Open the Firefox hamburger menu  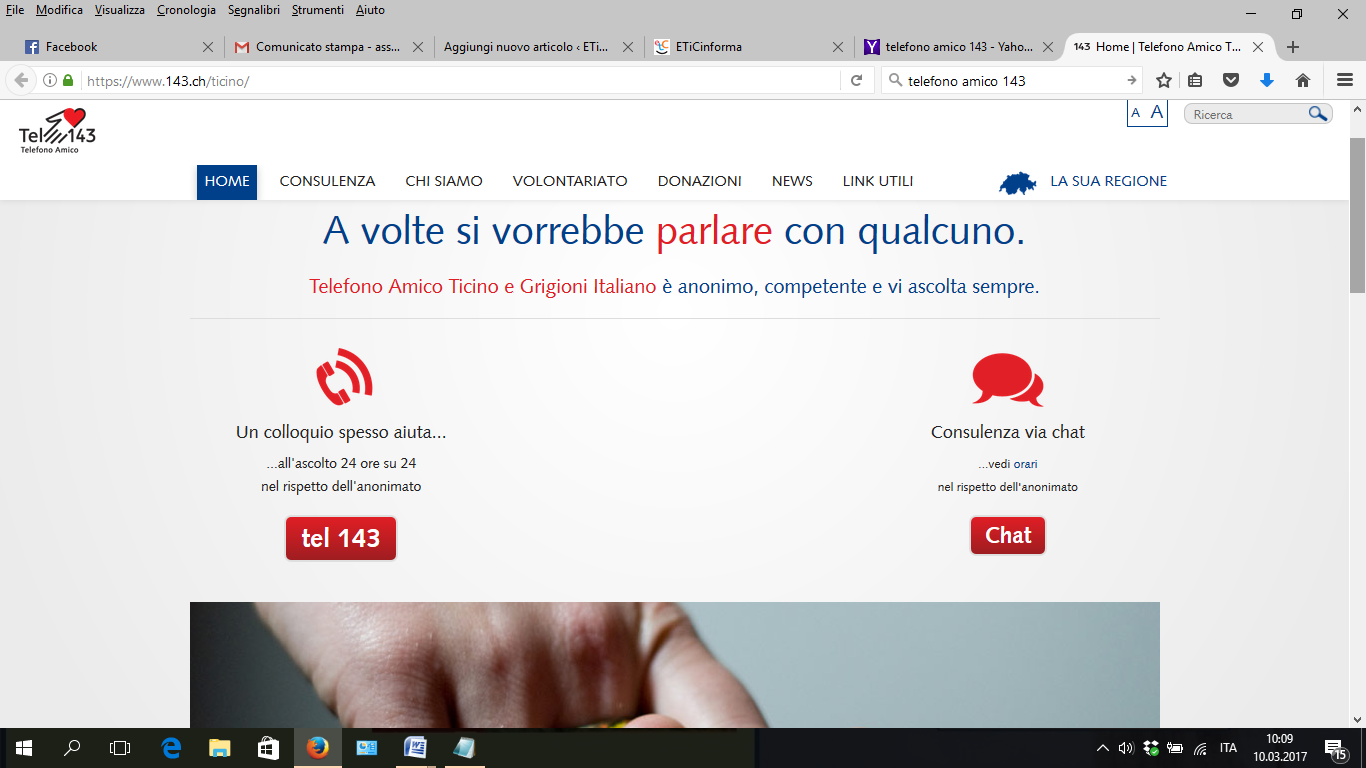tap(1345, 81)
